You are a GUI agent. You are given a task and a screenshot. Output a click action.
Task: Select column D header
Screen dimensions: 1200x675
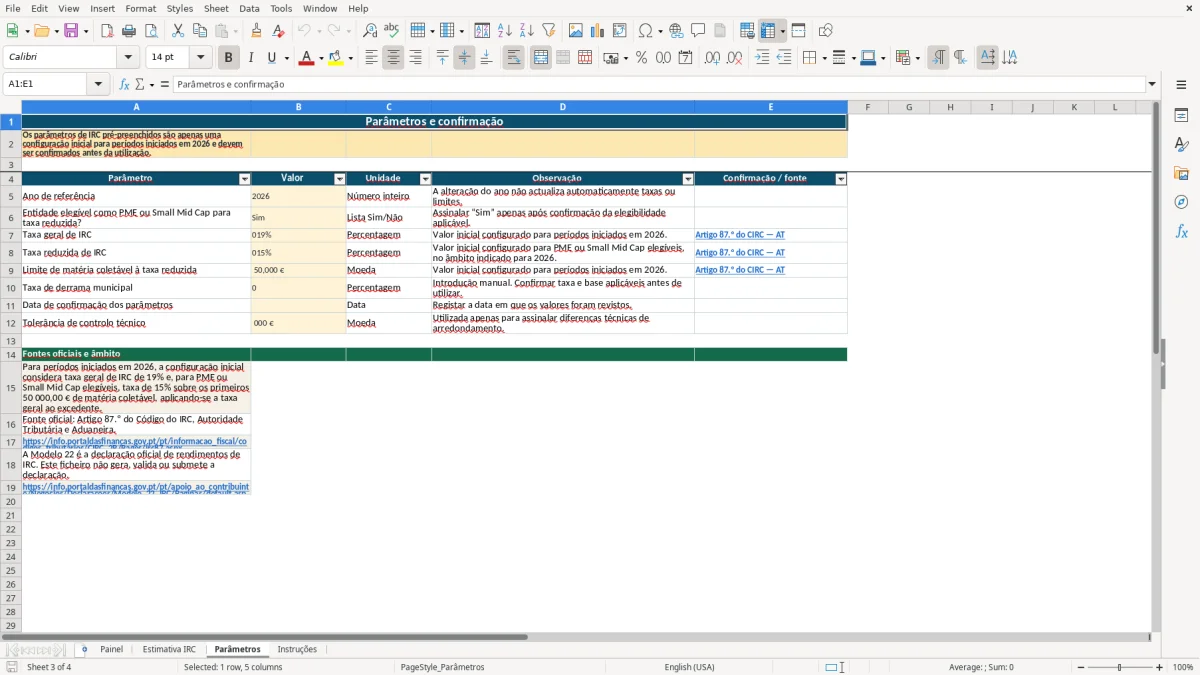click(x=563, y=107)
